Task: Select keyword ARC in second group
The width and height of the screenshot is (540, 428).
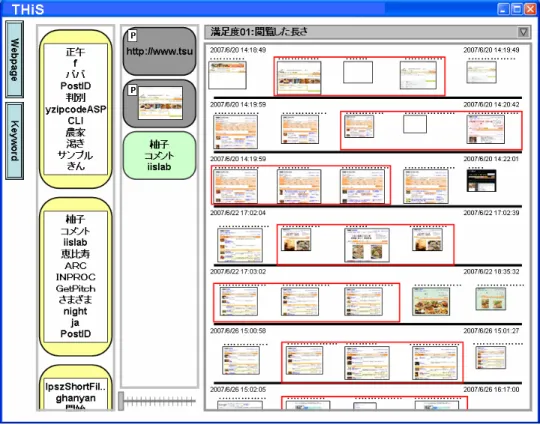Action: pos(75,265)
